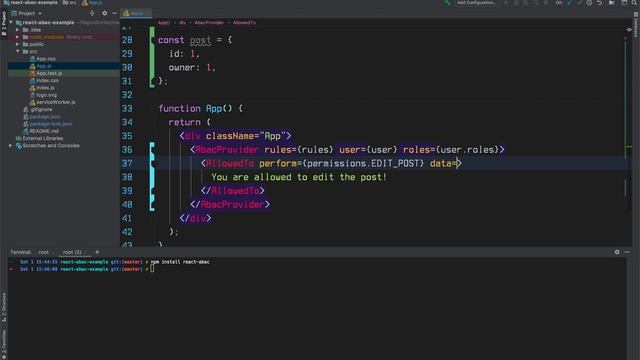The width and height of the screenshot is (640, 360).
Task: Toggle the Favorites tool window stripe button
Action: 4,344
